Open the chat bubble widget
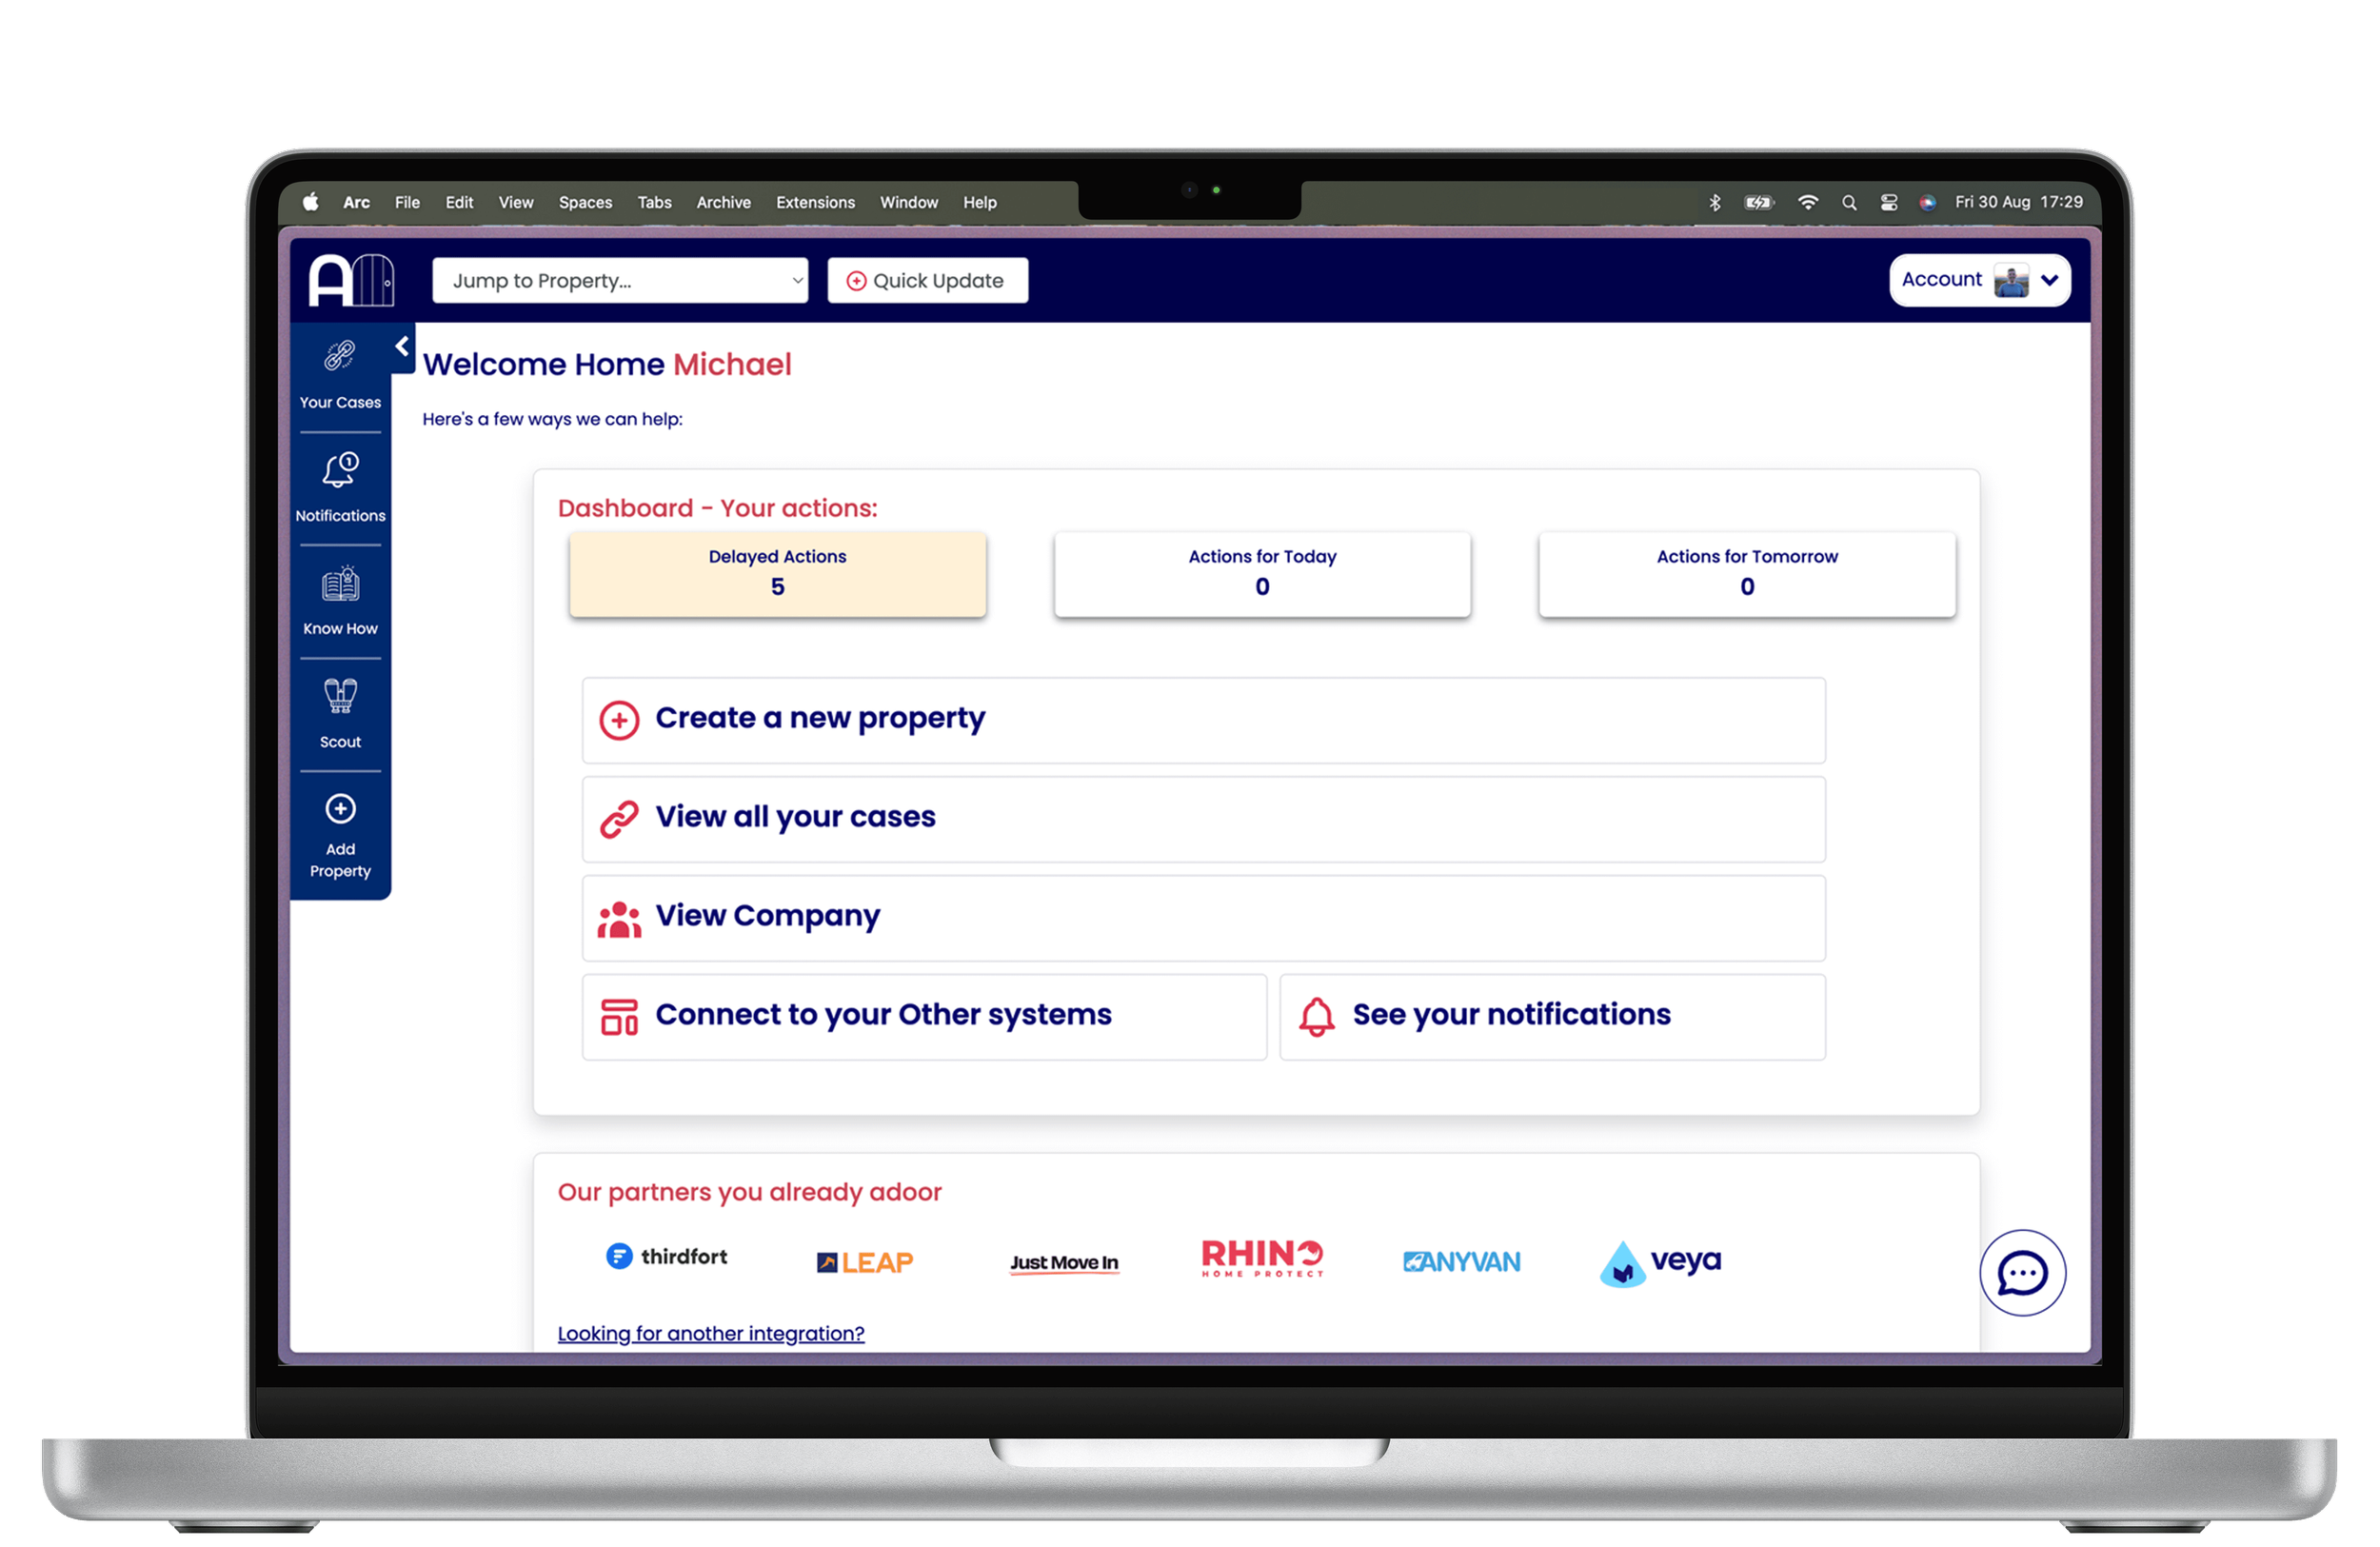 (2022, 1272)
